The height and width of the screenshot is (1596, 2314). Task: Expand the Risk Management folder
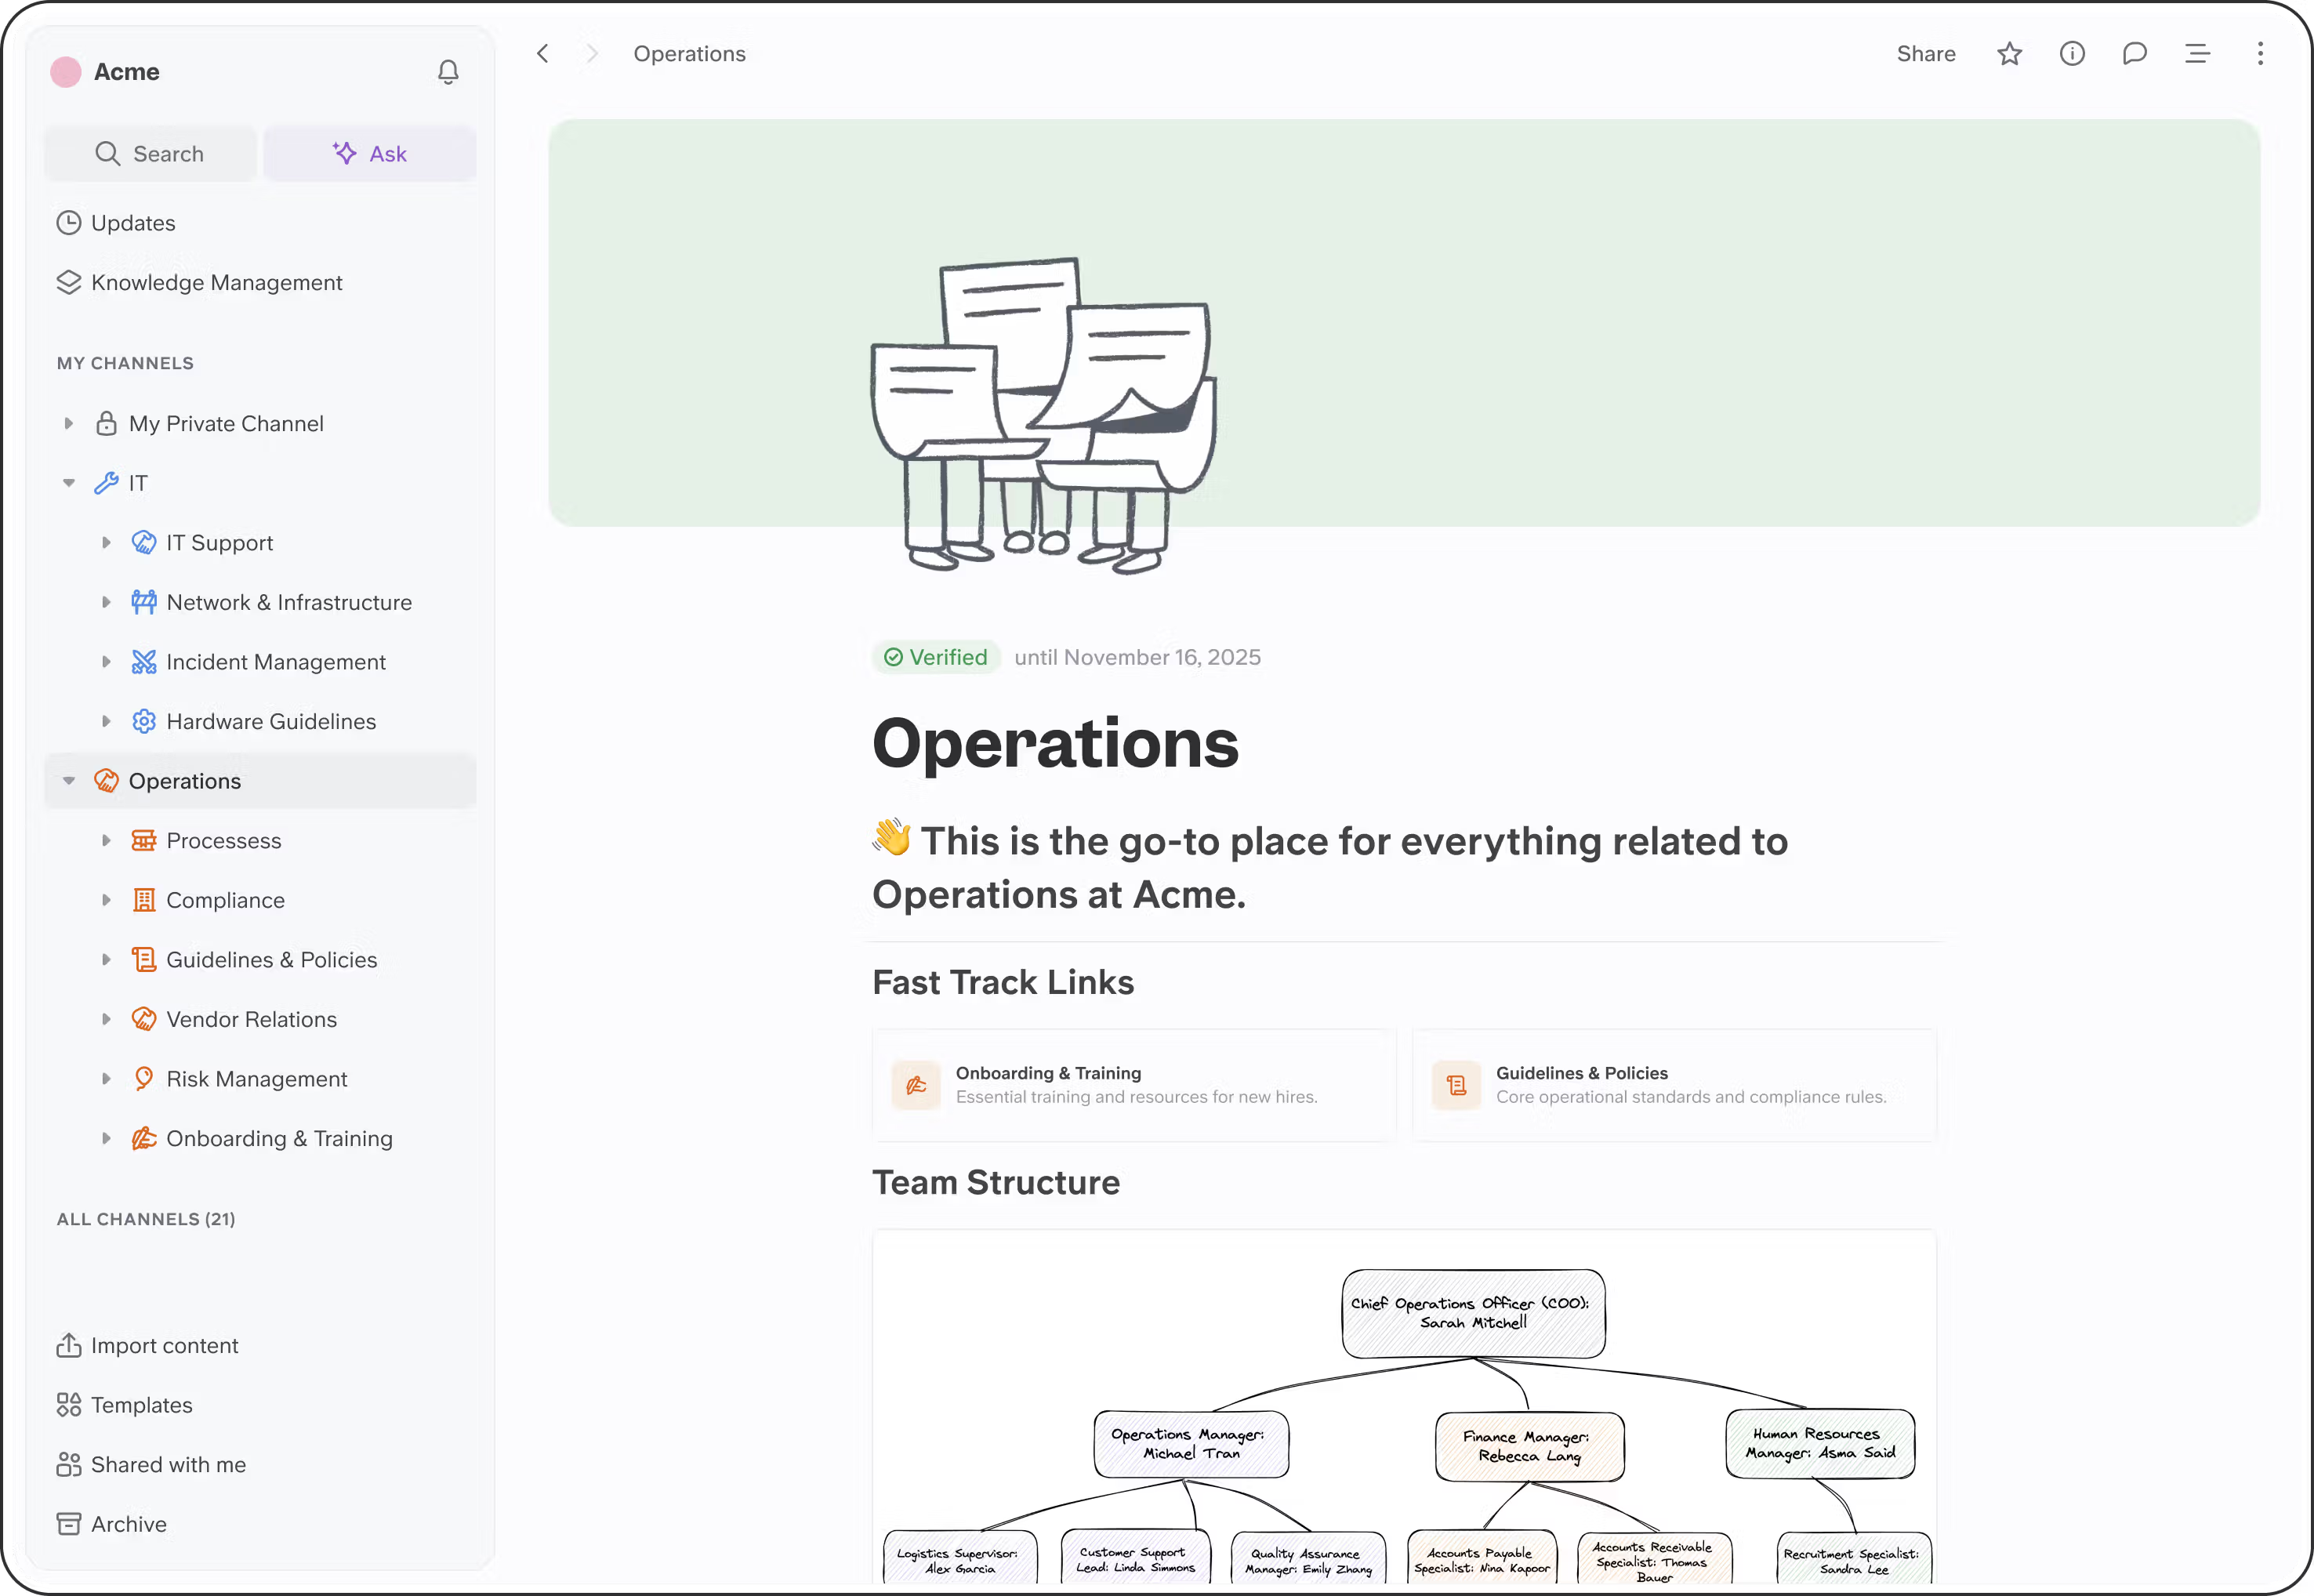106,1079
